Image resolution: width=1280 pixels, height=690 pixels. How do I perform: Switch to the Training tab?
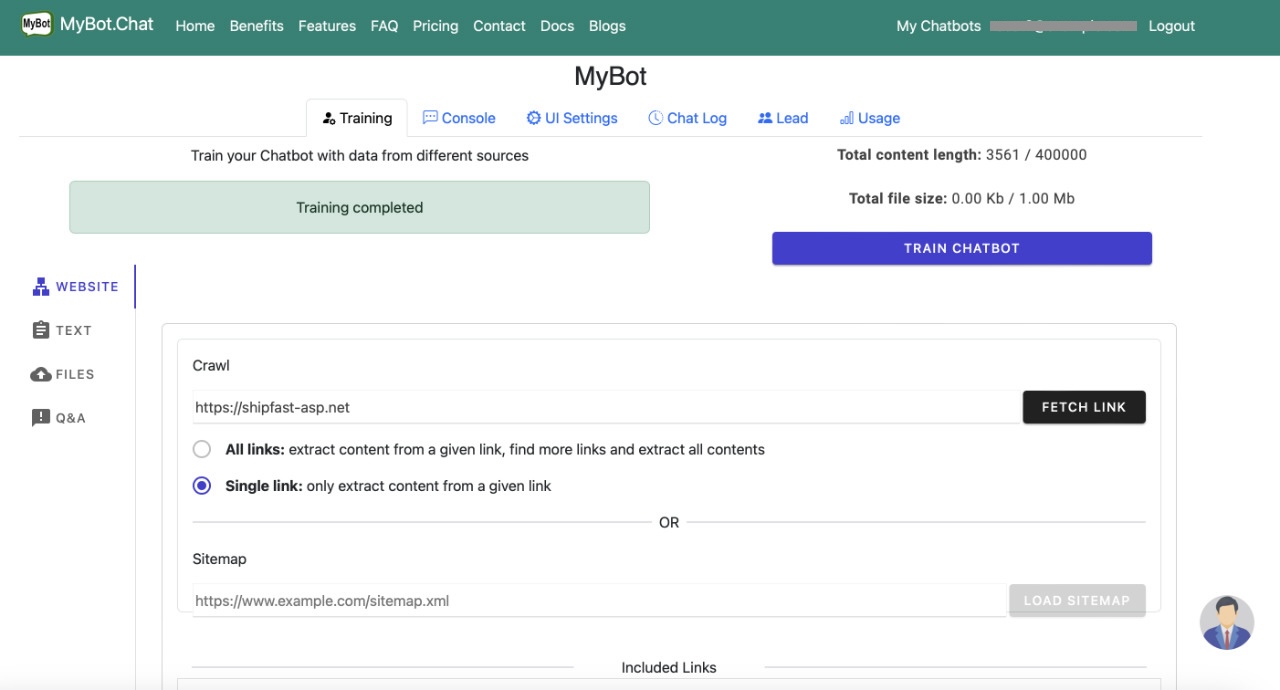pos(357,117)
